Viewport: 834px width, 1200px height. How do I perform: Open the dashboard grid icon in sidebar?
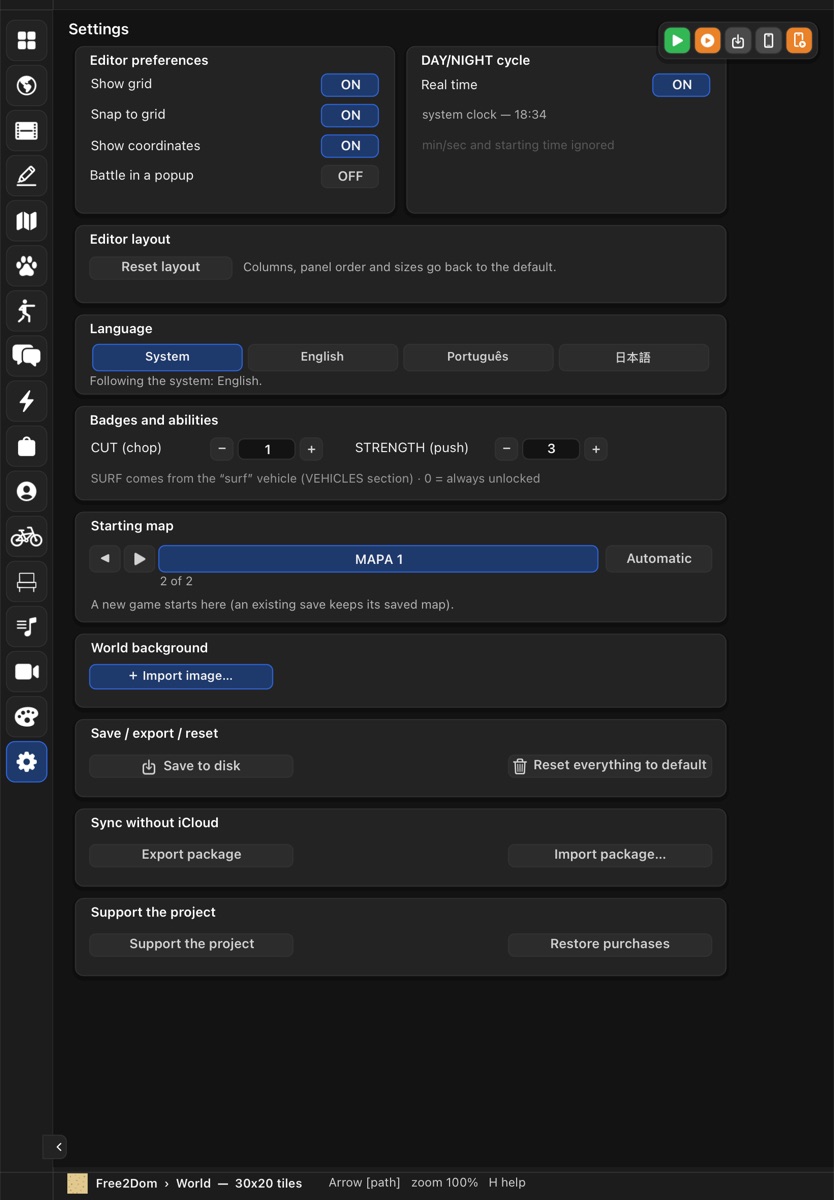(27, 40)
